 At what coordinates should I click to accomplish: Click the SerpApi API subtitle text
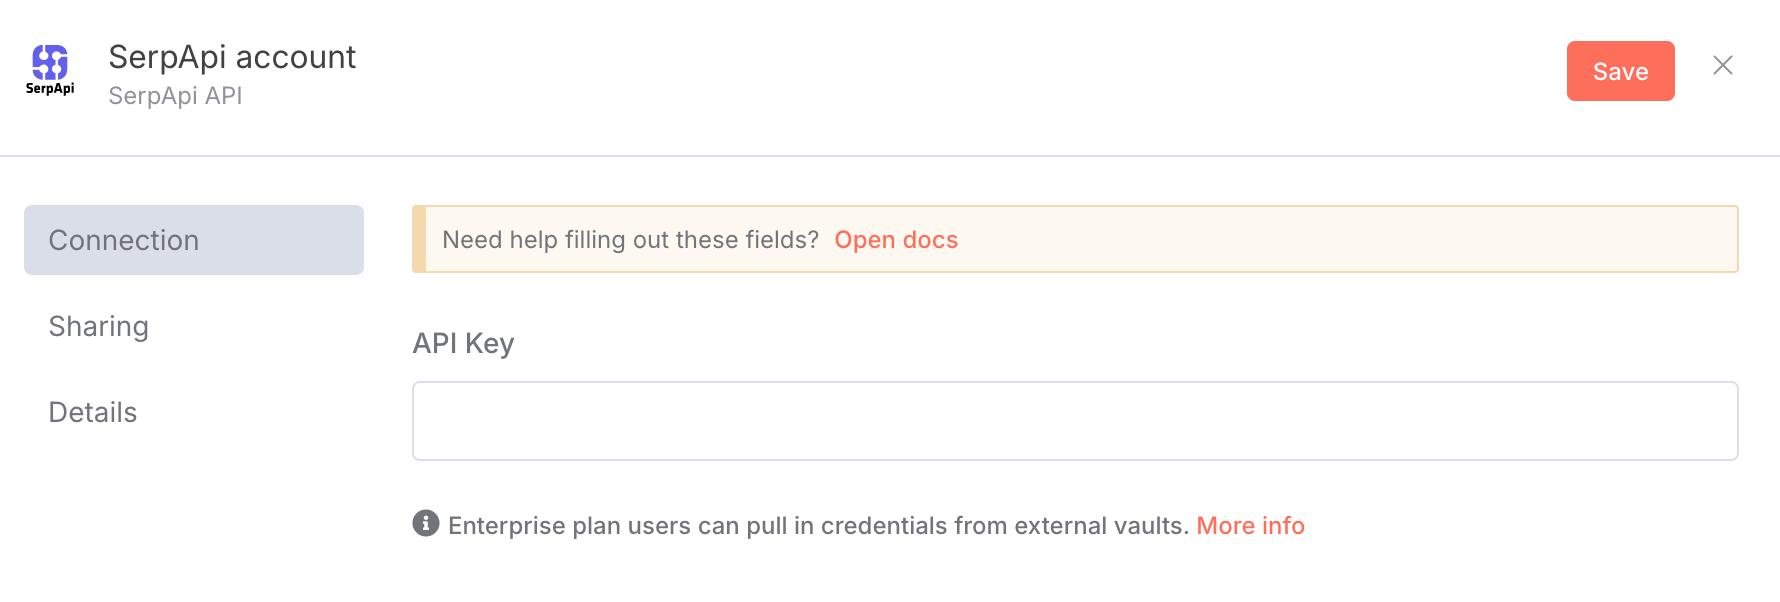[175, 96]
